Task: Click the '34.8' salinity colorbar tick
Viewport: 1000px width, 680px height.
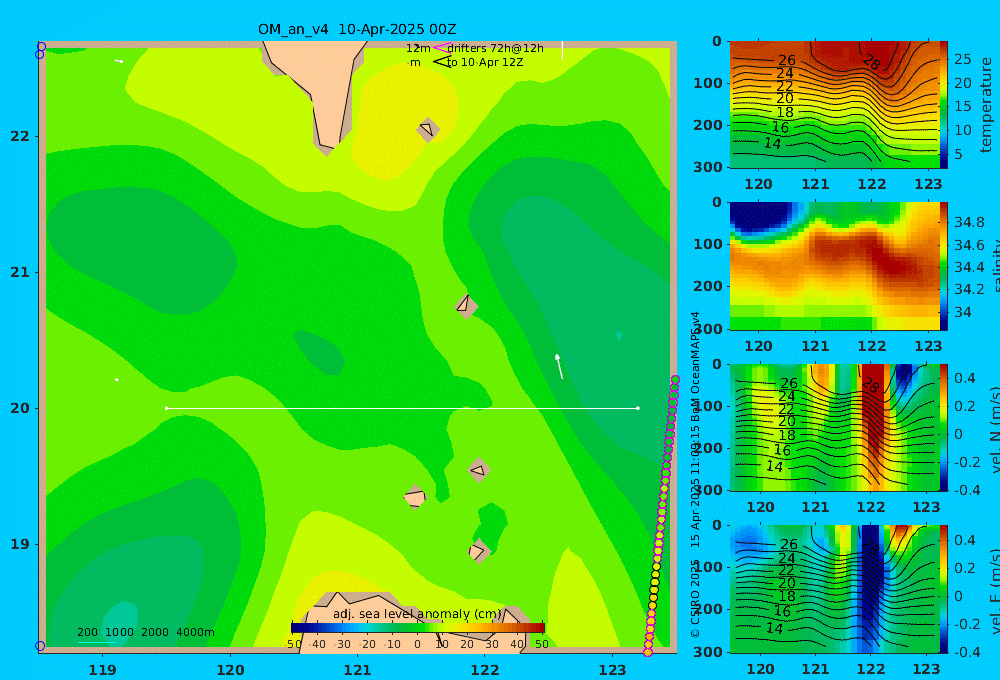Action: 969,222
